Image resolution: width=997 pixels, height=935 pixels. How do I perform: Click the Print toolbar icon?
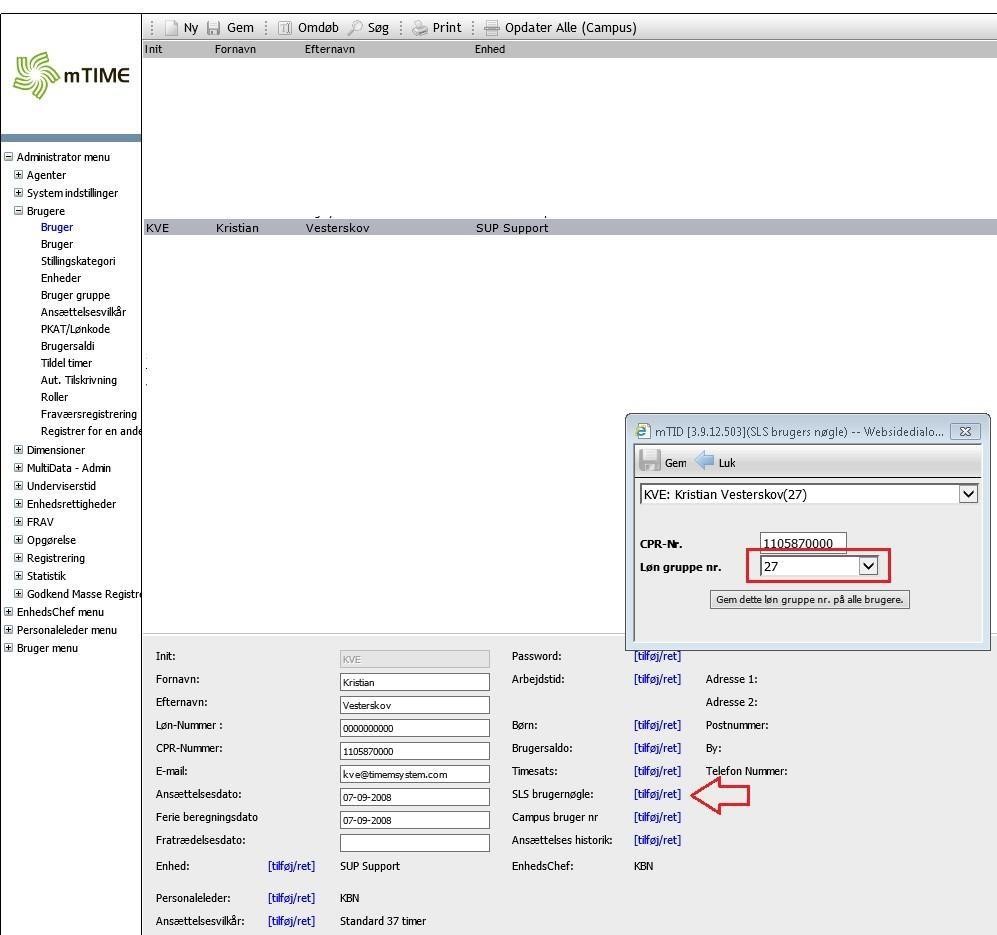(420, 28)
